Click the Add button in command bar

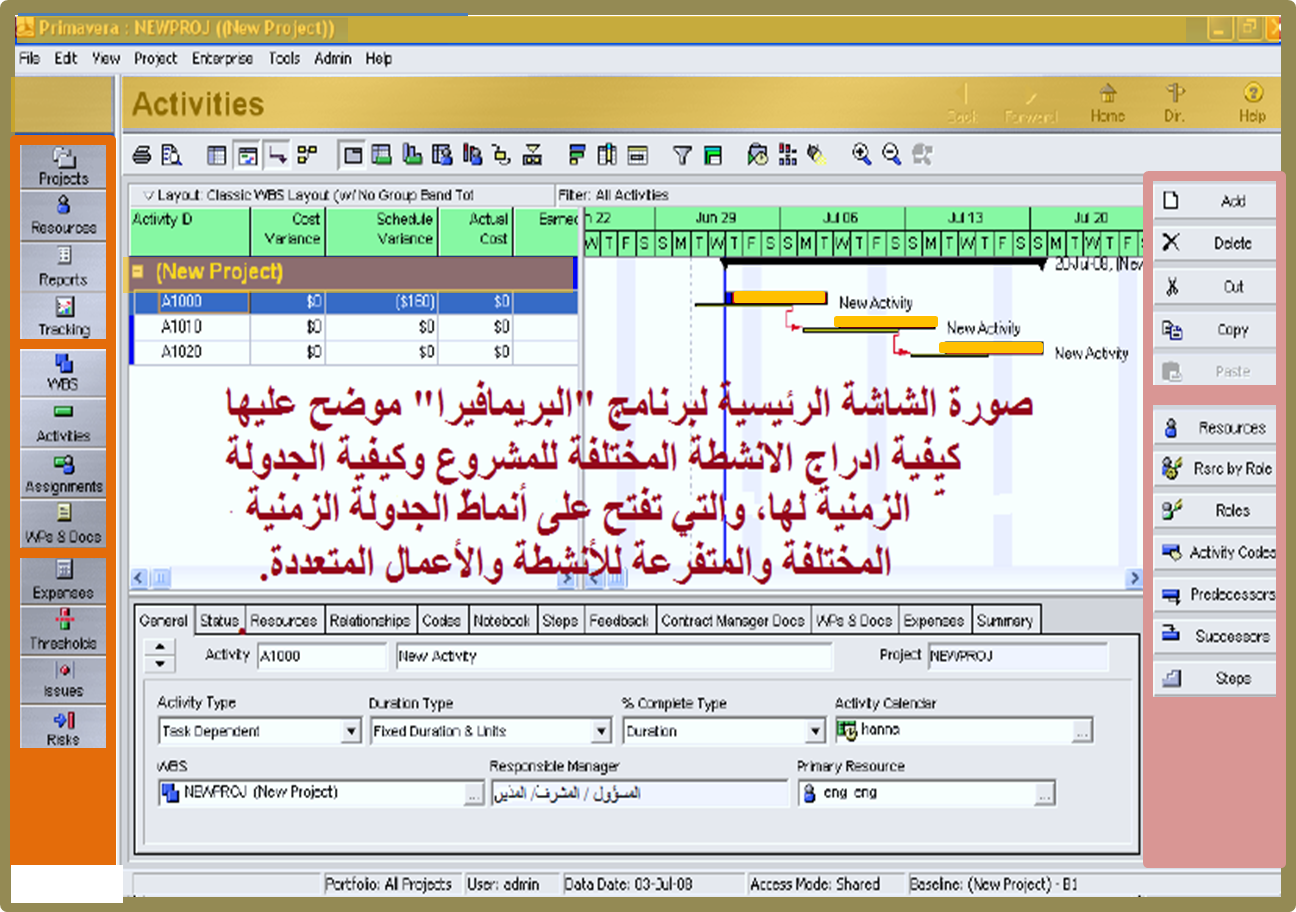click(x=1215, y=201)
